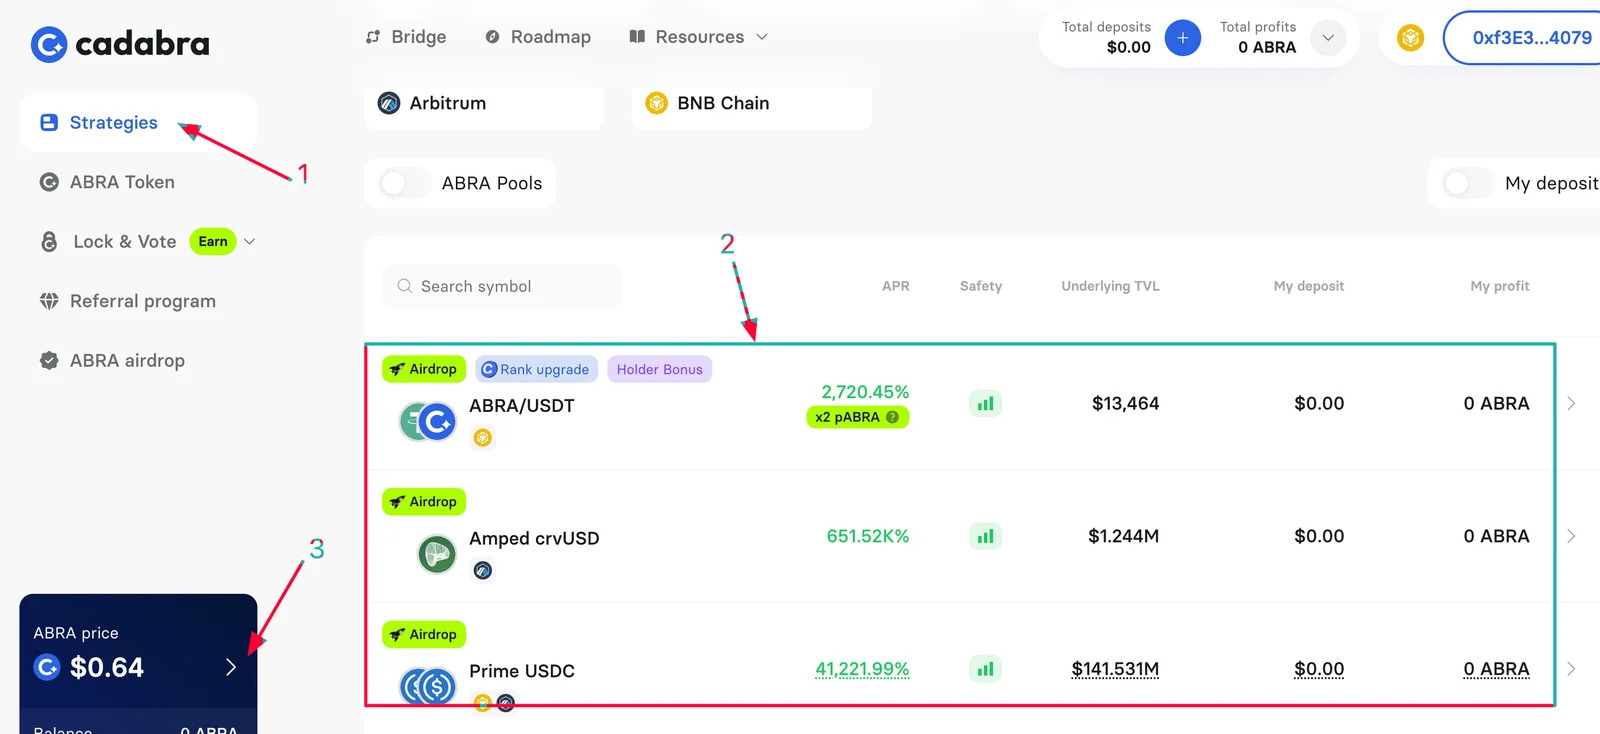The width and height of the screenshot is (1600, 734).
Task: Open ABRA/USDT row details chevron
Action: pyautogui.click(x=1571, y=404)
